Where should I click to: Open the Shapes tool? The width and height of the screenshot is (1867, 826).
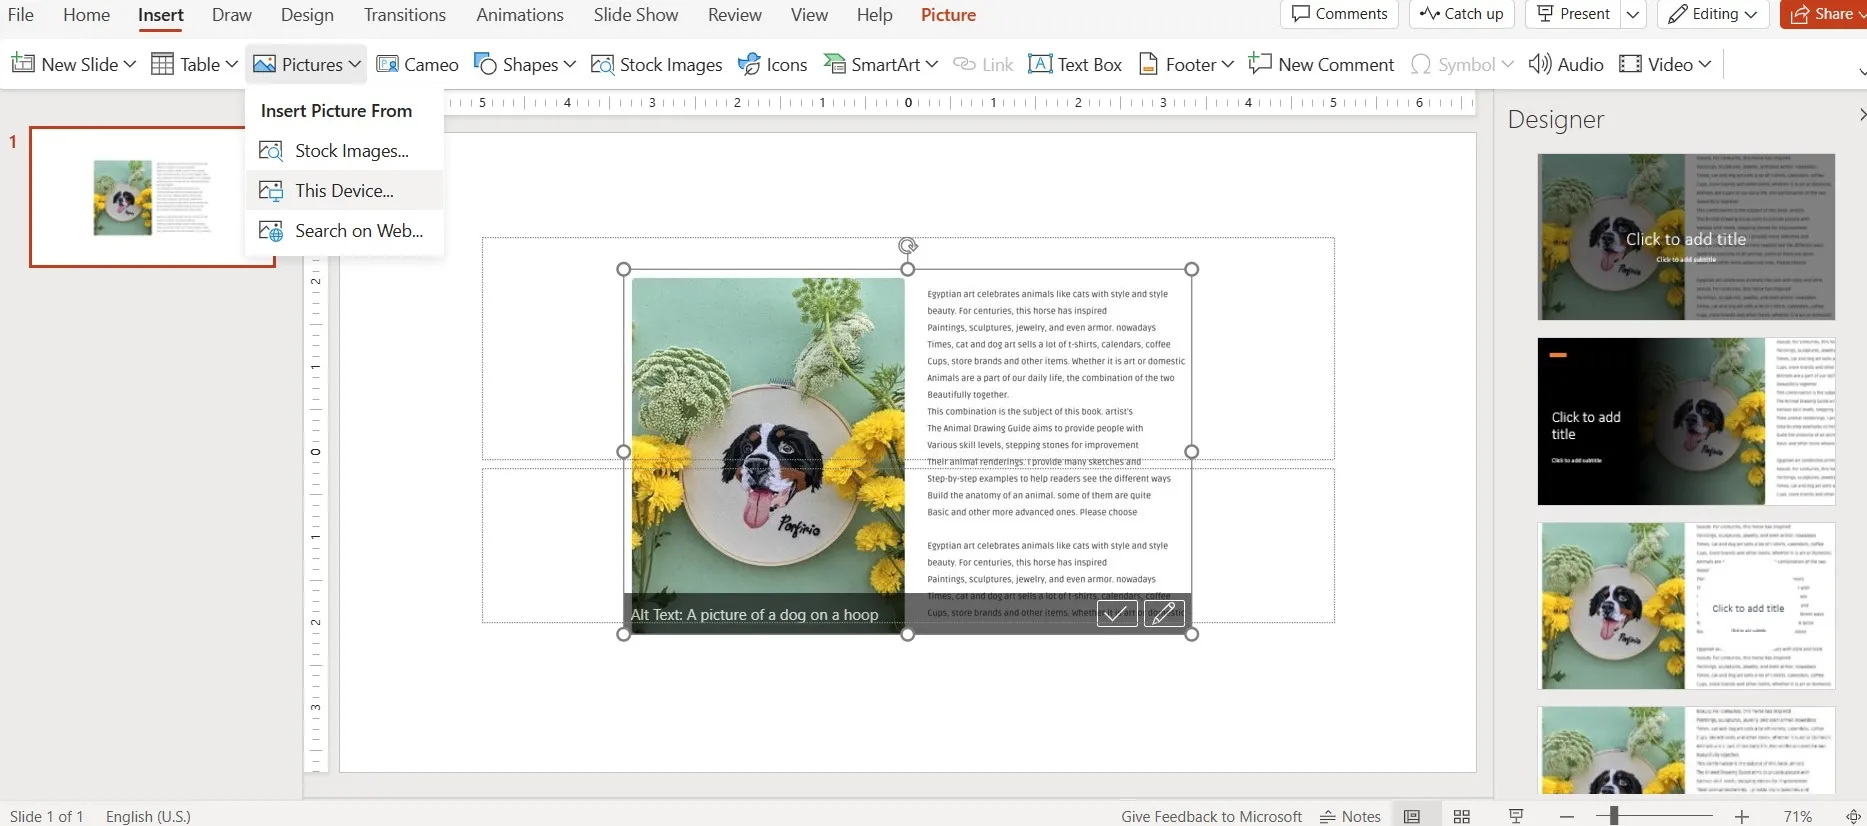pos(485,64)
